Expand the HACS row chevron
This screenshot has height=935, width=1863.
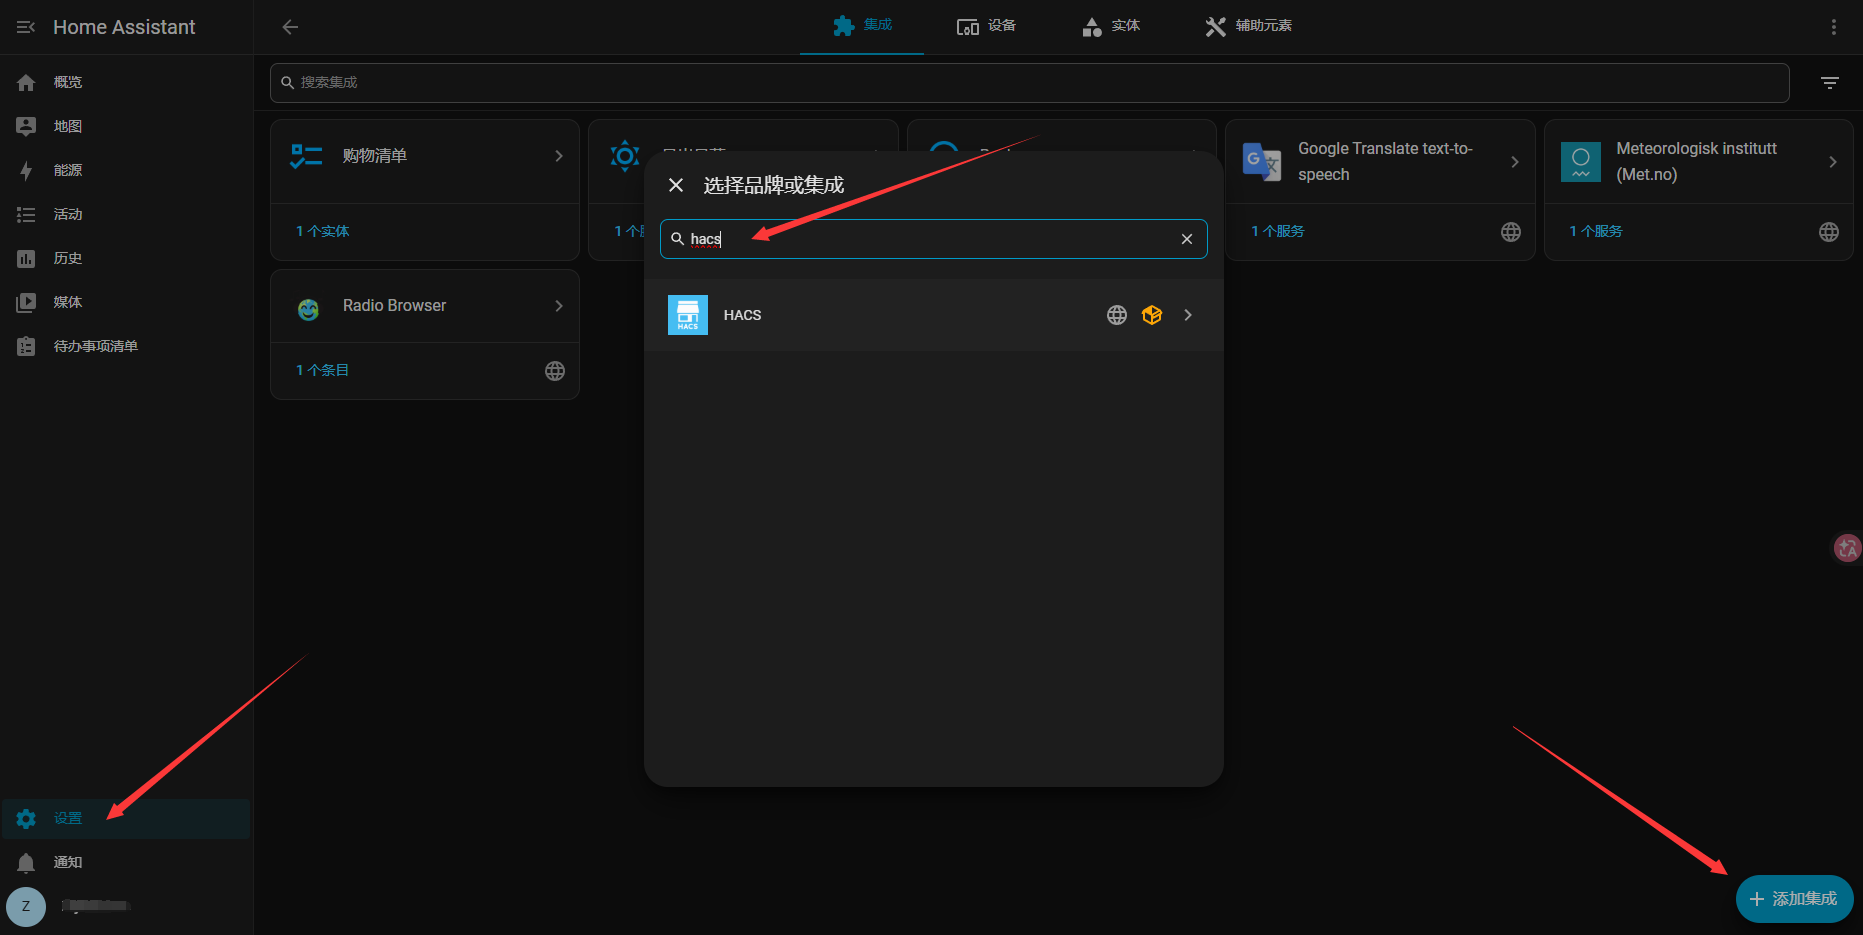click(x=1188, y=315)
